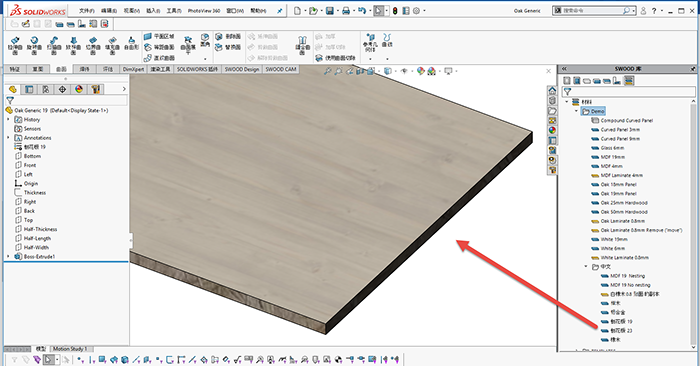Viewport: 700px width, 366px height.
Task: Select the Extruded Surface tool in the ribbon
Action: (15, 45)
